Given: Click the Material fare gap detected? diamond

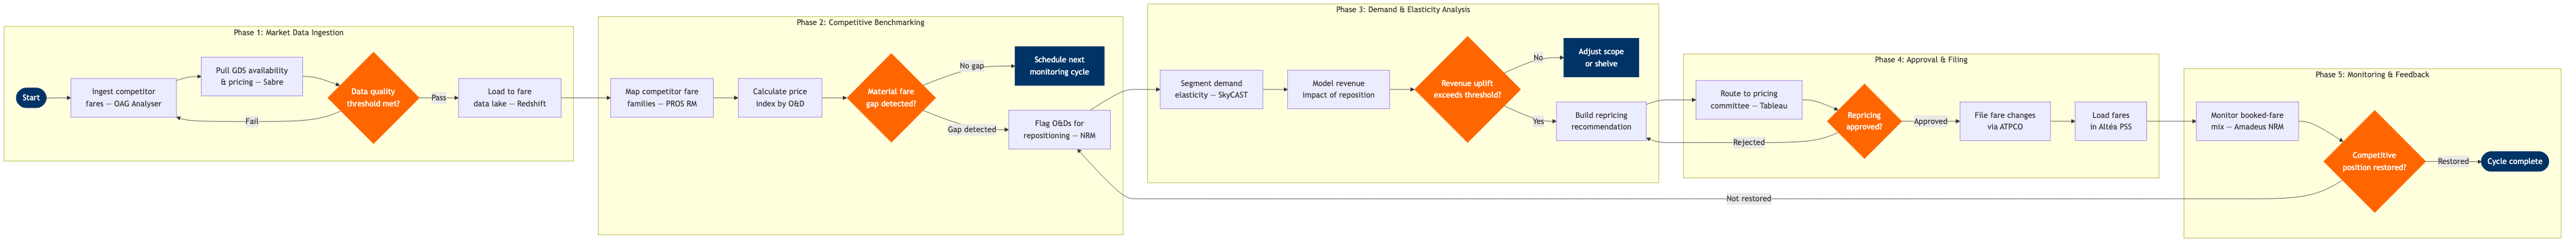Looking at the screenshot, I should [891, 98].
